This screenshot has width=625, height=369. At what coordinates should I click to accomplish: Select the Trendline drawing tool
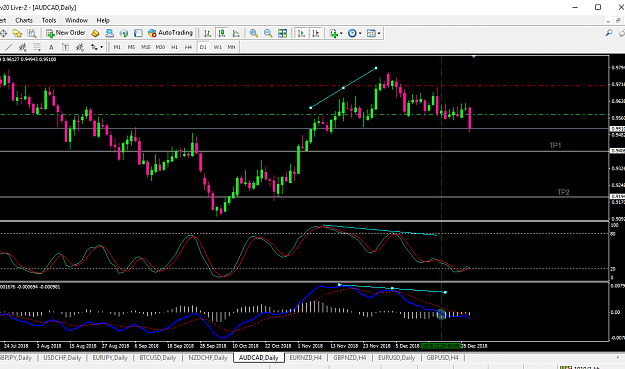8,47
